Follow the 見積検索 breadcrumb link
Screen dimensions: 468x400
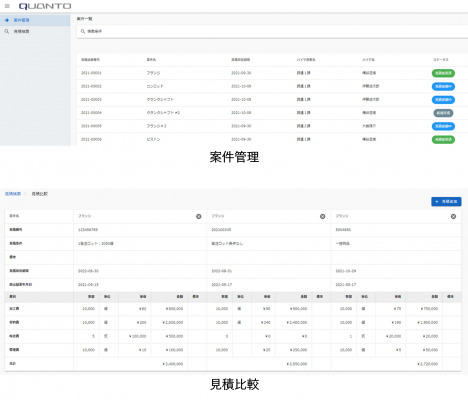(x=13, y=194)
